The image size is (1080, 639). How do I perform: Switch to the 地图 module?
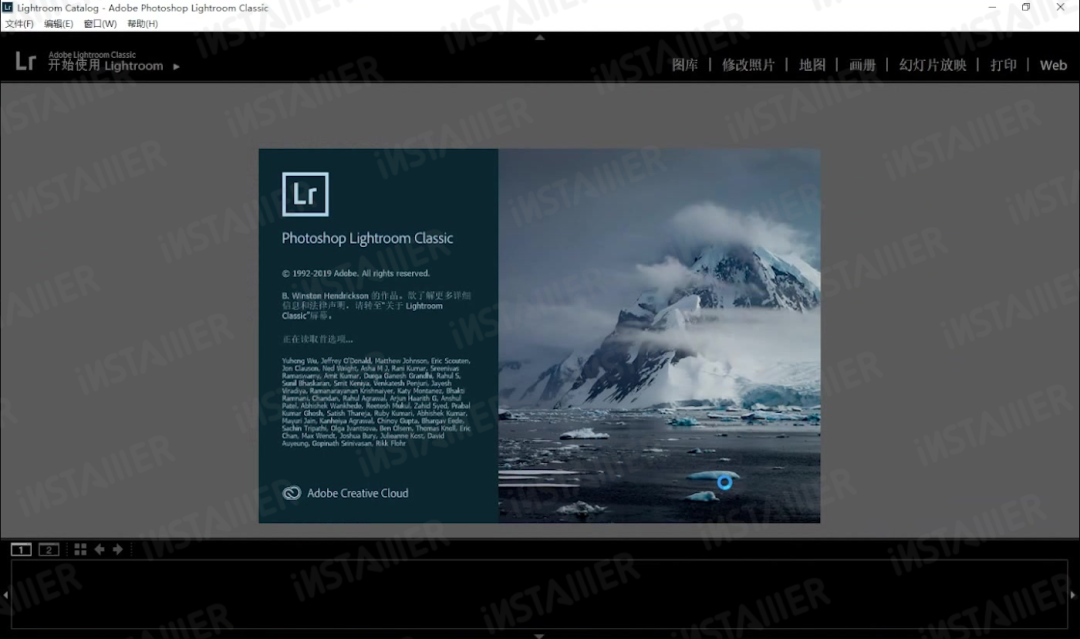point(812,65)
